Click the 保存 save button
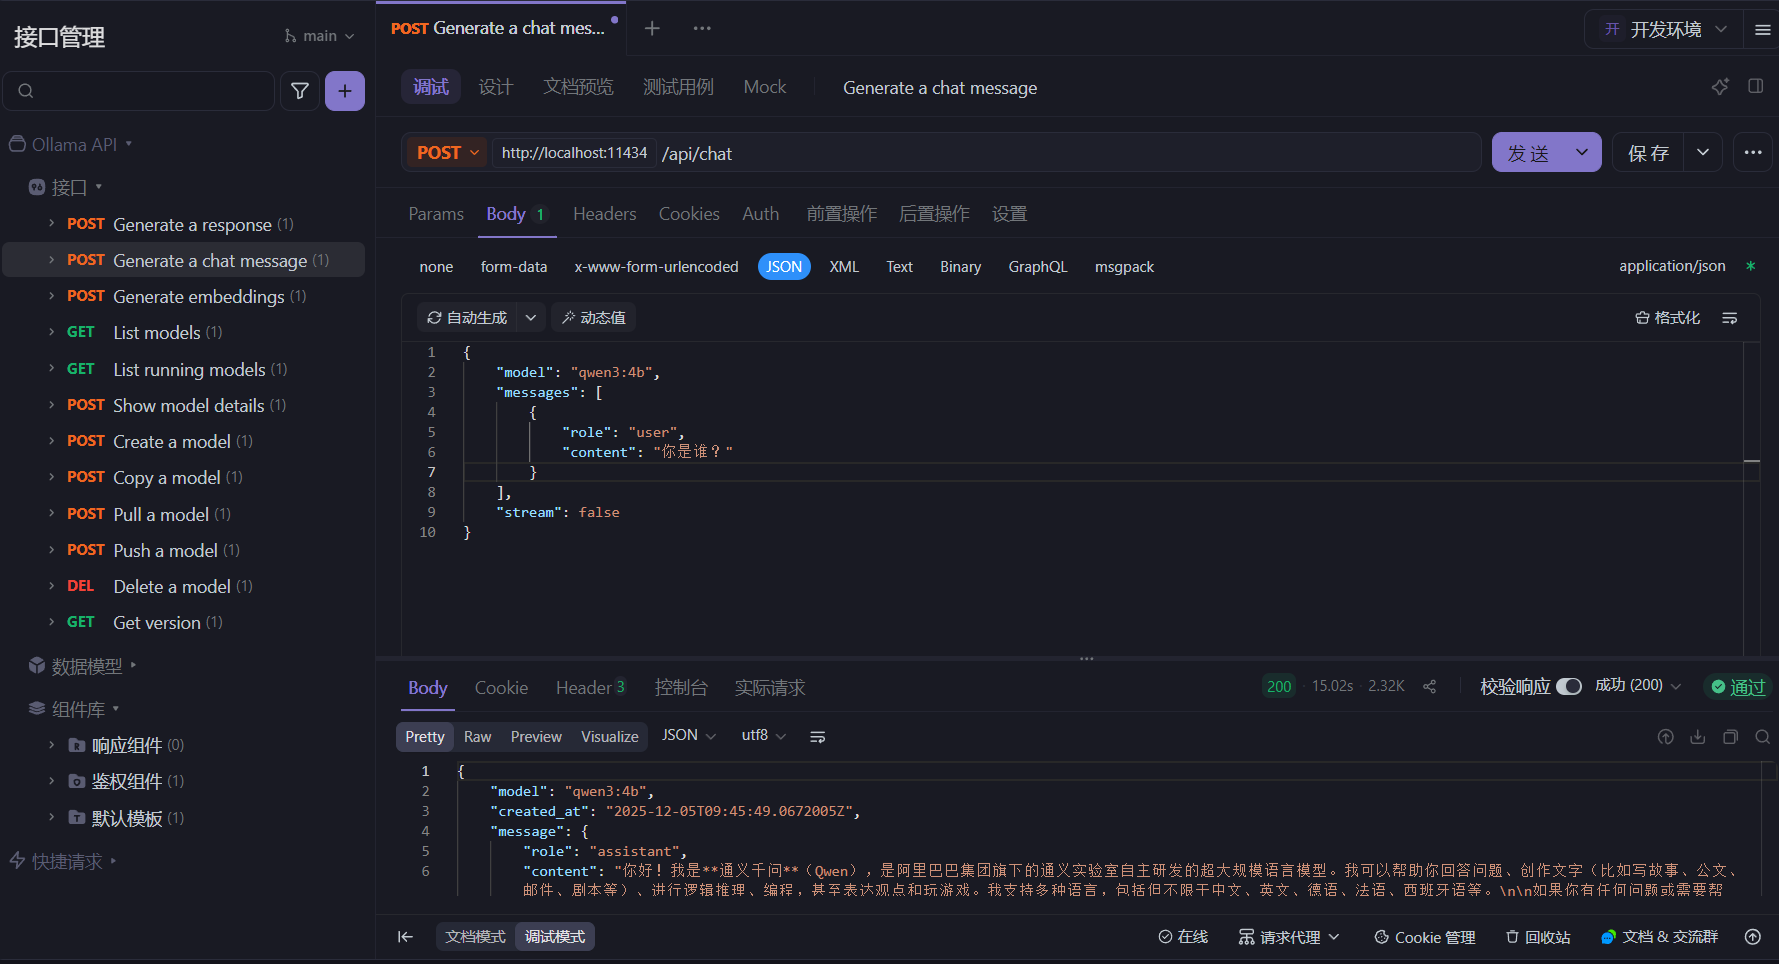 click(x=1648, y=152)
